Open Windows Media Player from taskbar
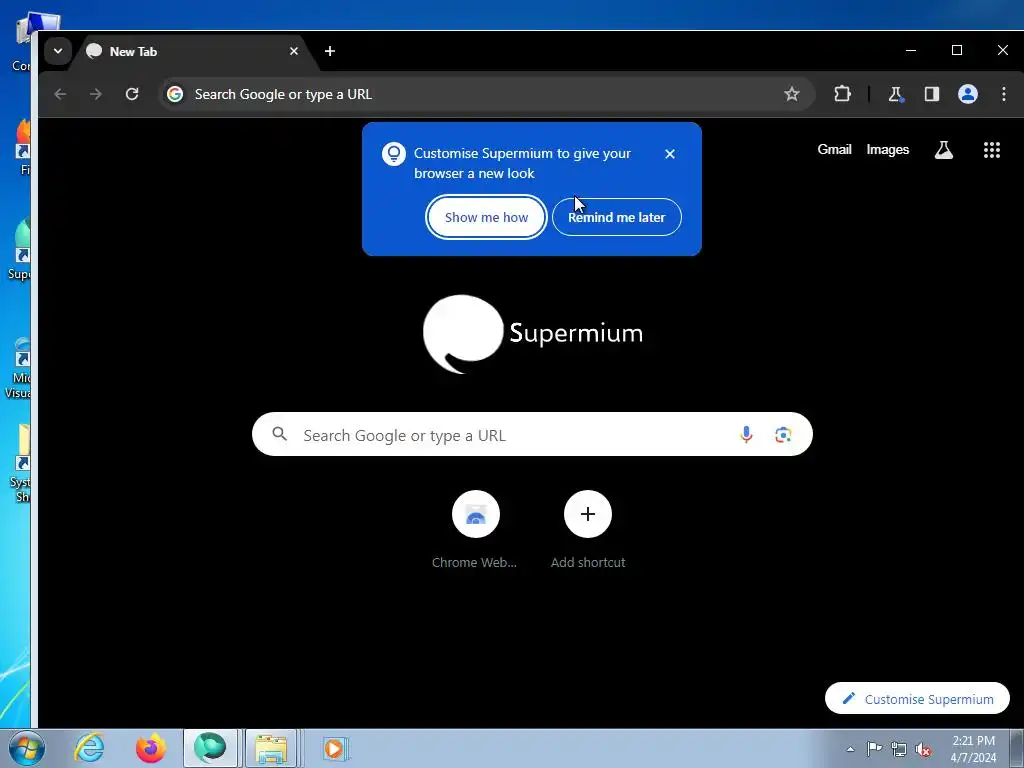 (334, 748)
